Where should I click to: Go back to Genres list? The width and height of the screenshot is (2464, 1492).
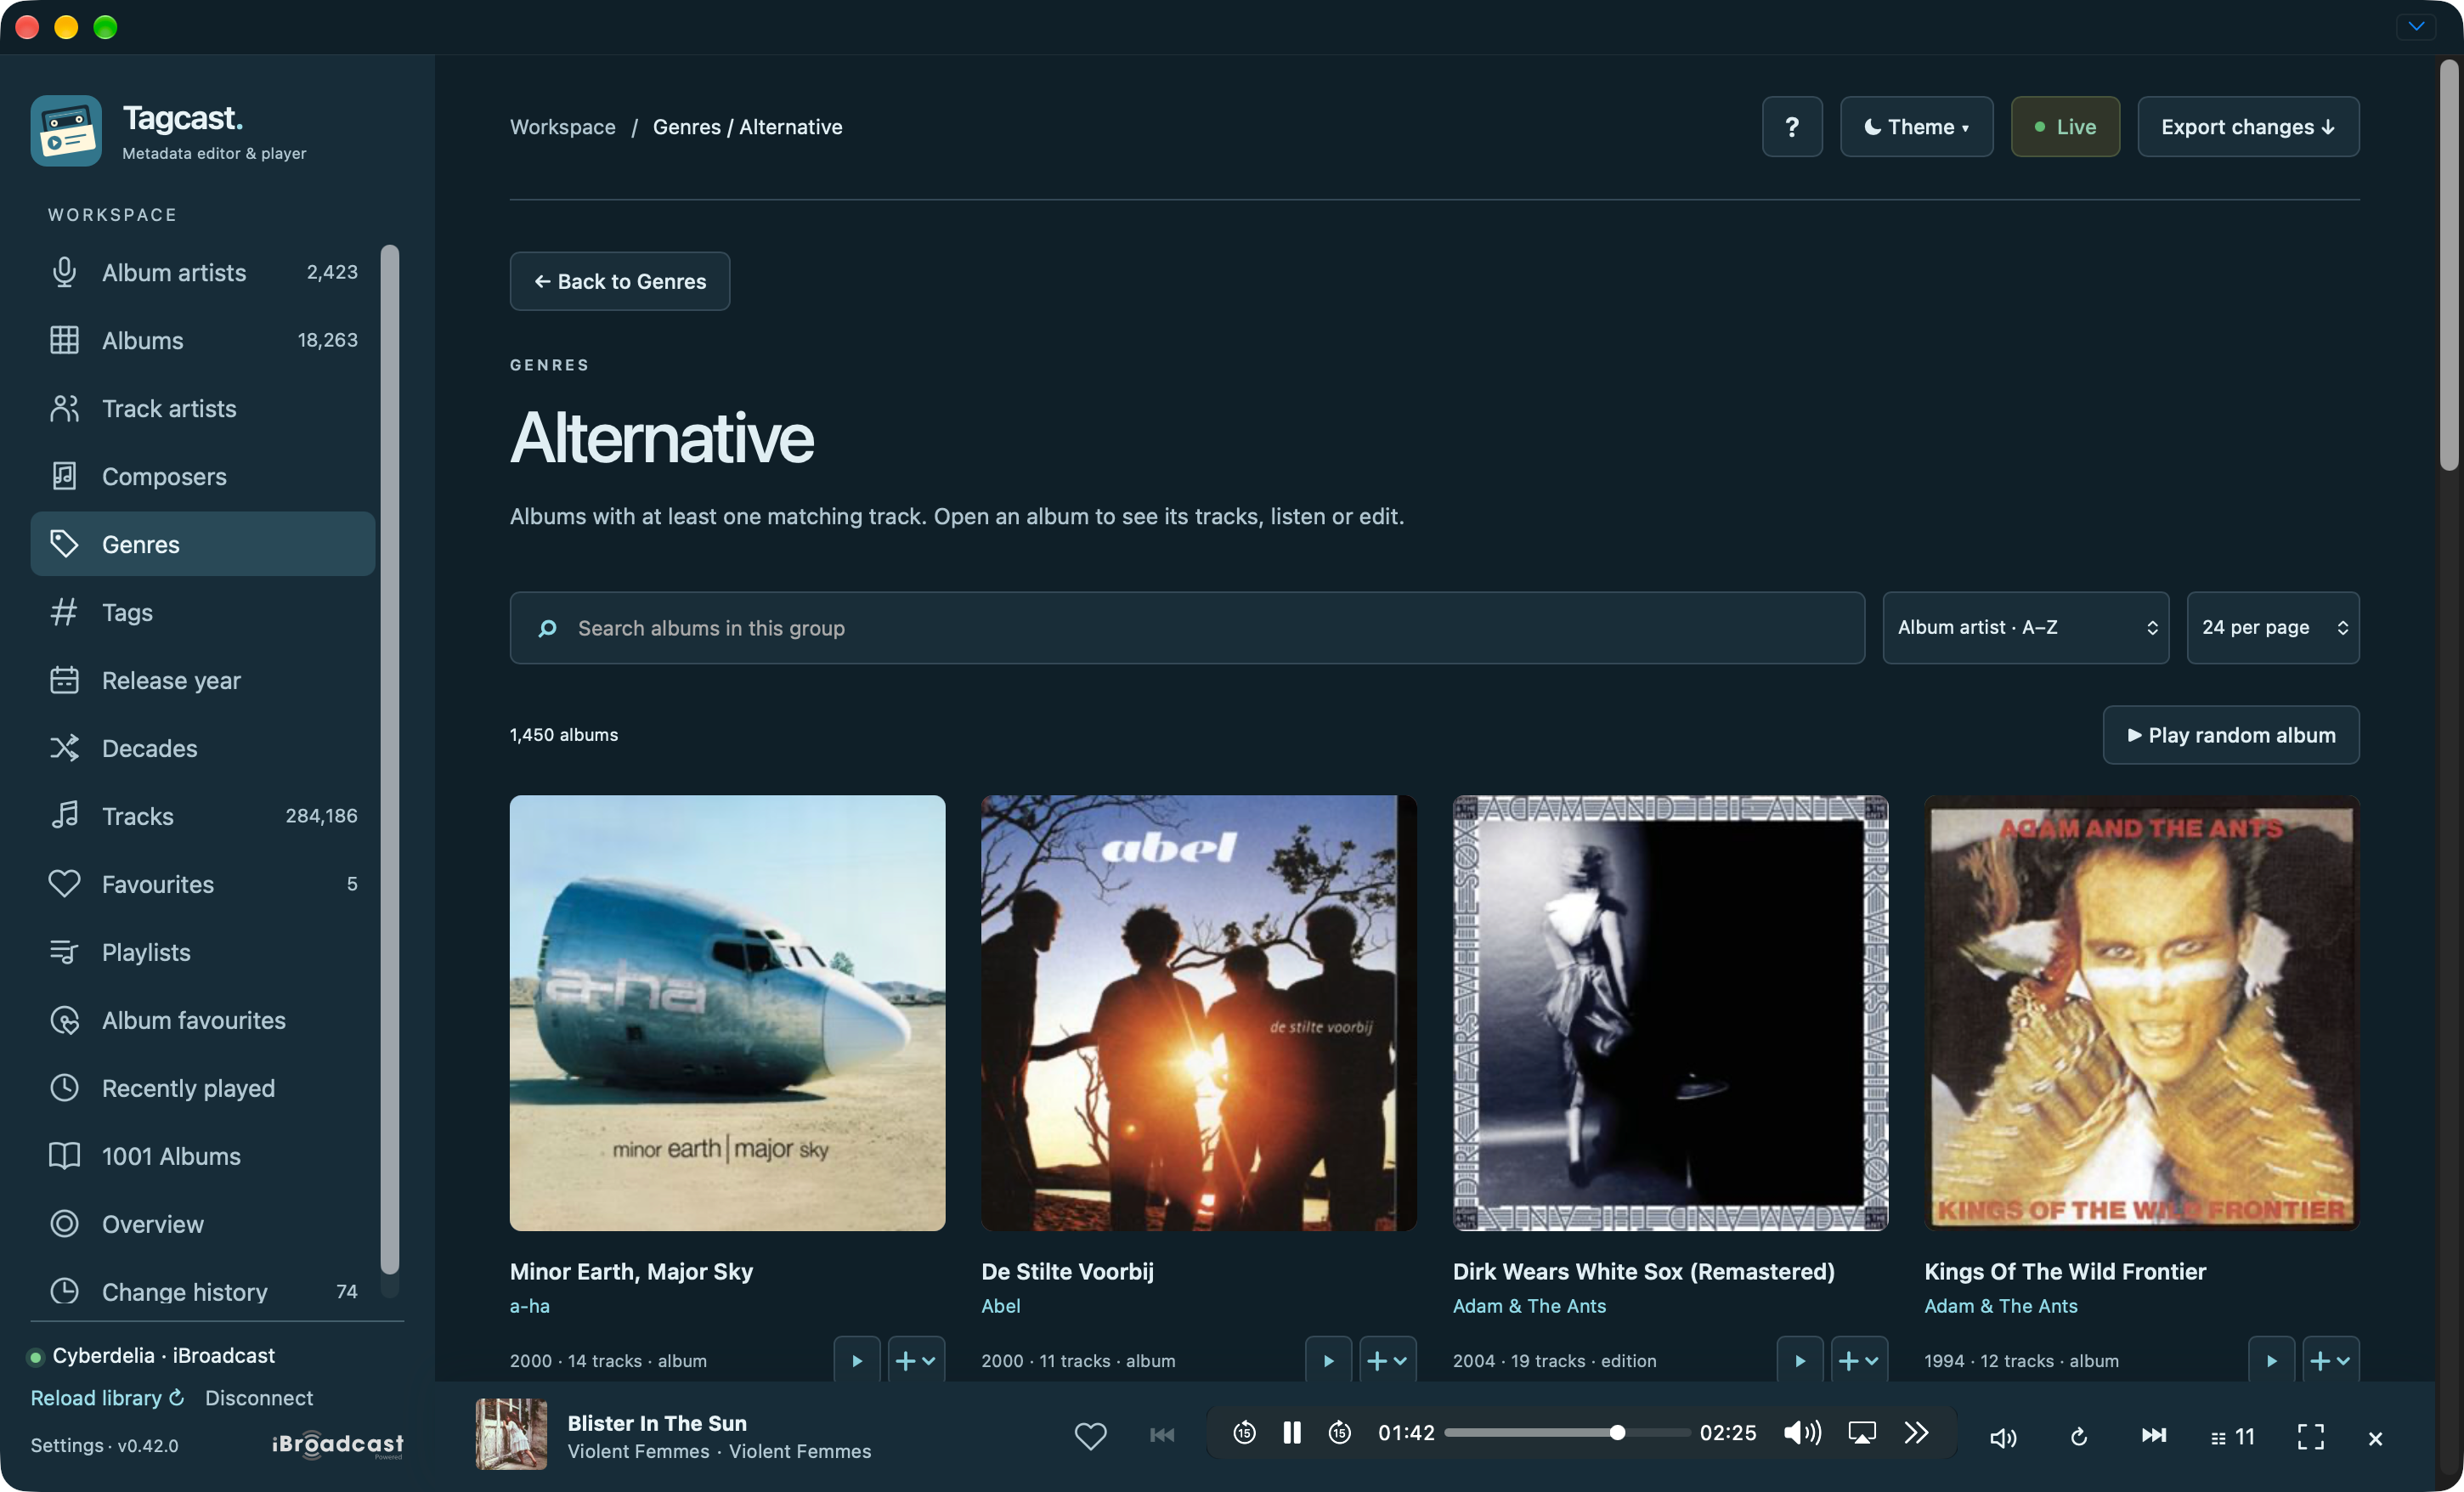pos(620,281)
